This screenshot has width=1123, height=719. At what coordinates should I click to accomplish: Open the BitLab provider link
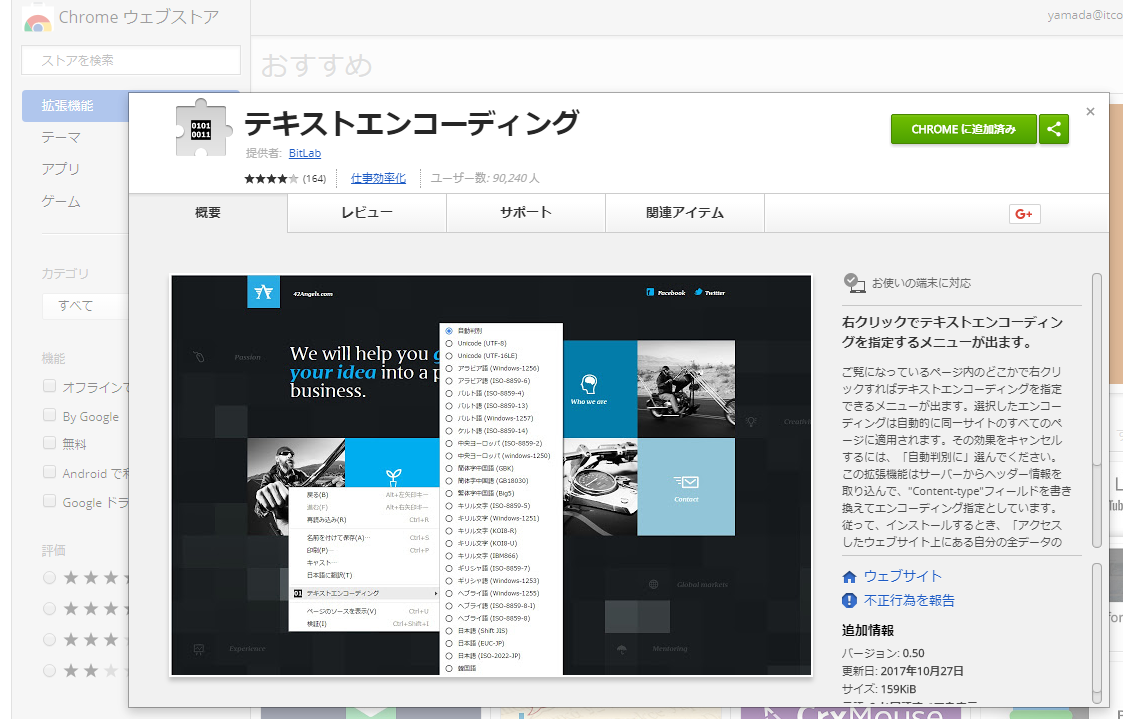(304, 153)
